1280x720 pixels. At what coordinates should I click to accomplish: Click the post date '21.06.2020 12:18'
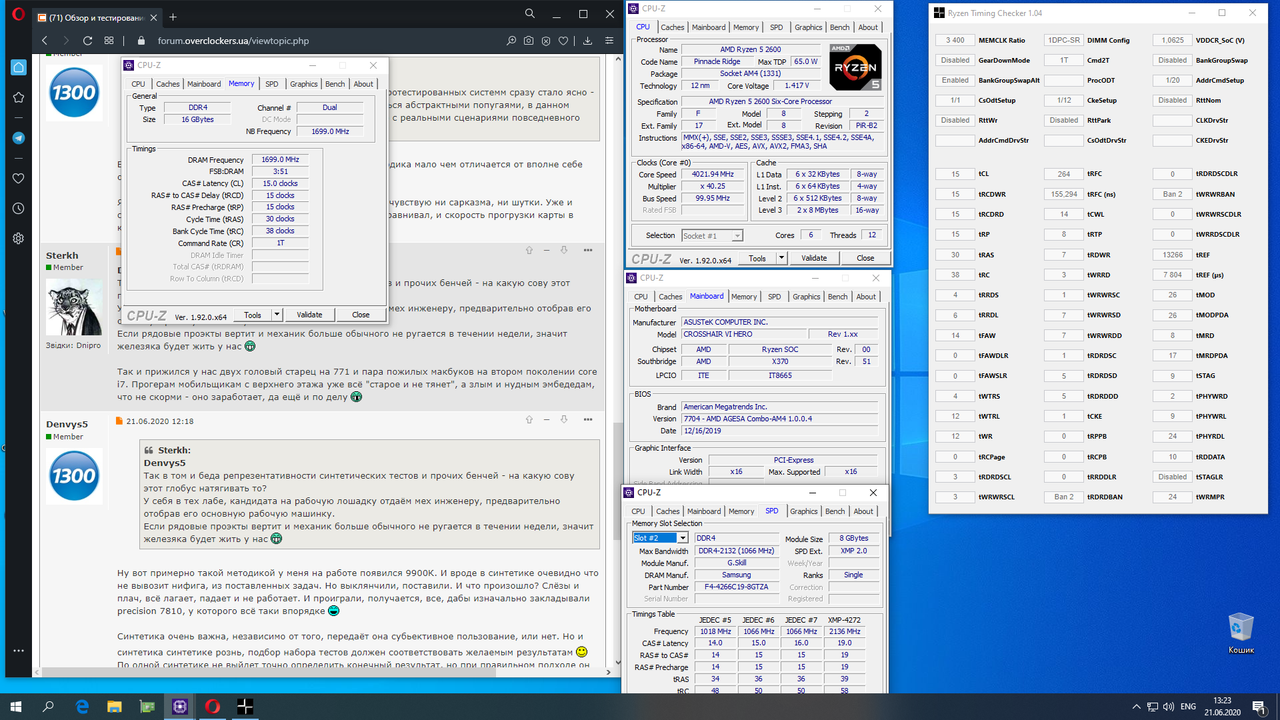point(160,422)
